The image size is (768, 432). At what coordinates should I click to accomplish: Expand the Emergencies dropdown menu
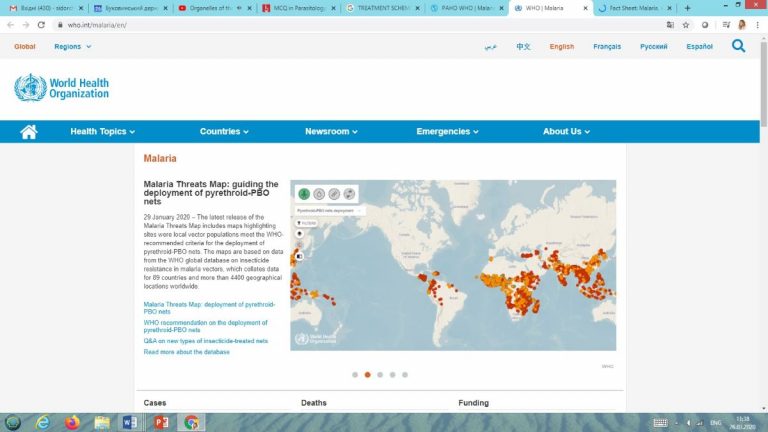coord(447,131)
